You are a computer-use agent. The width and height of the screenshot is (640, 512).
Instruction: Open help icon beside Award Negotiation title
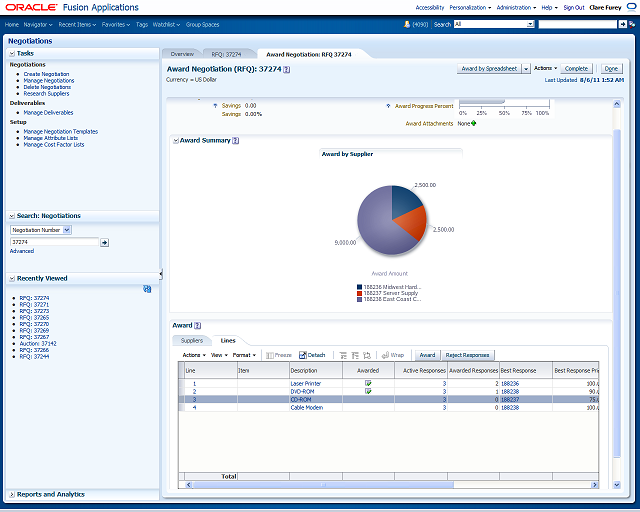pyautogui.click(x=287, y=69)
